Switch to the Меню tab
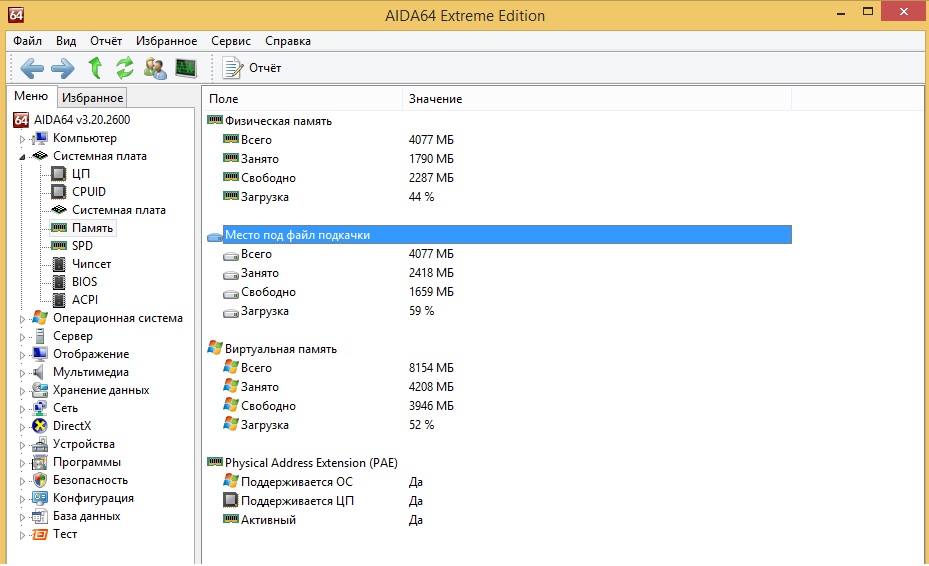Screen dimensions: 929x566 pos(31,96)
